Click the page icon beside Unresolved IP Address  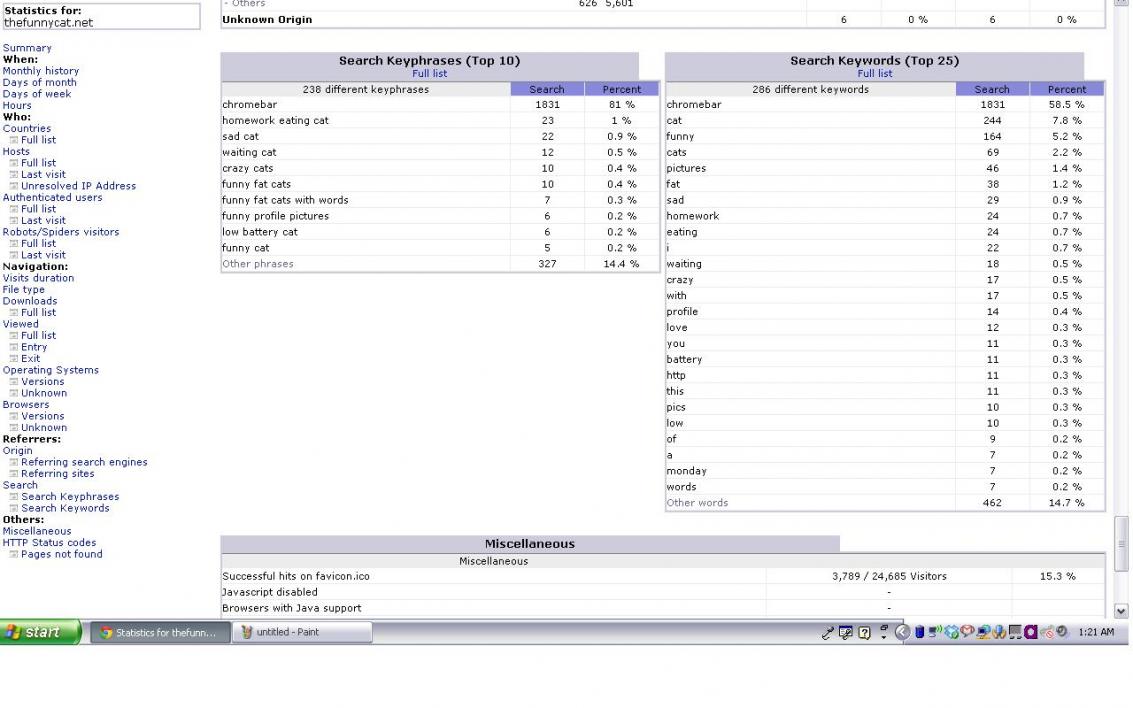tap(14, 186)
